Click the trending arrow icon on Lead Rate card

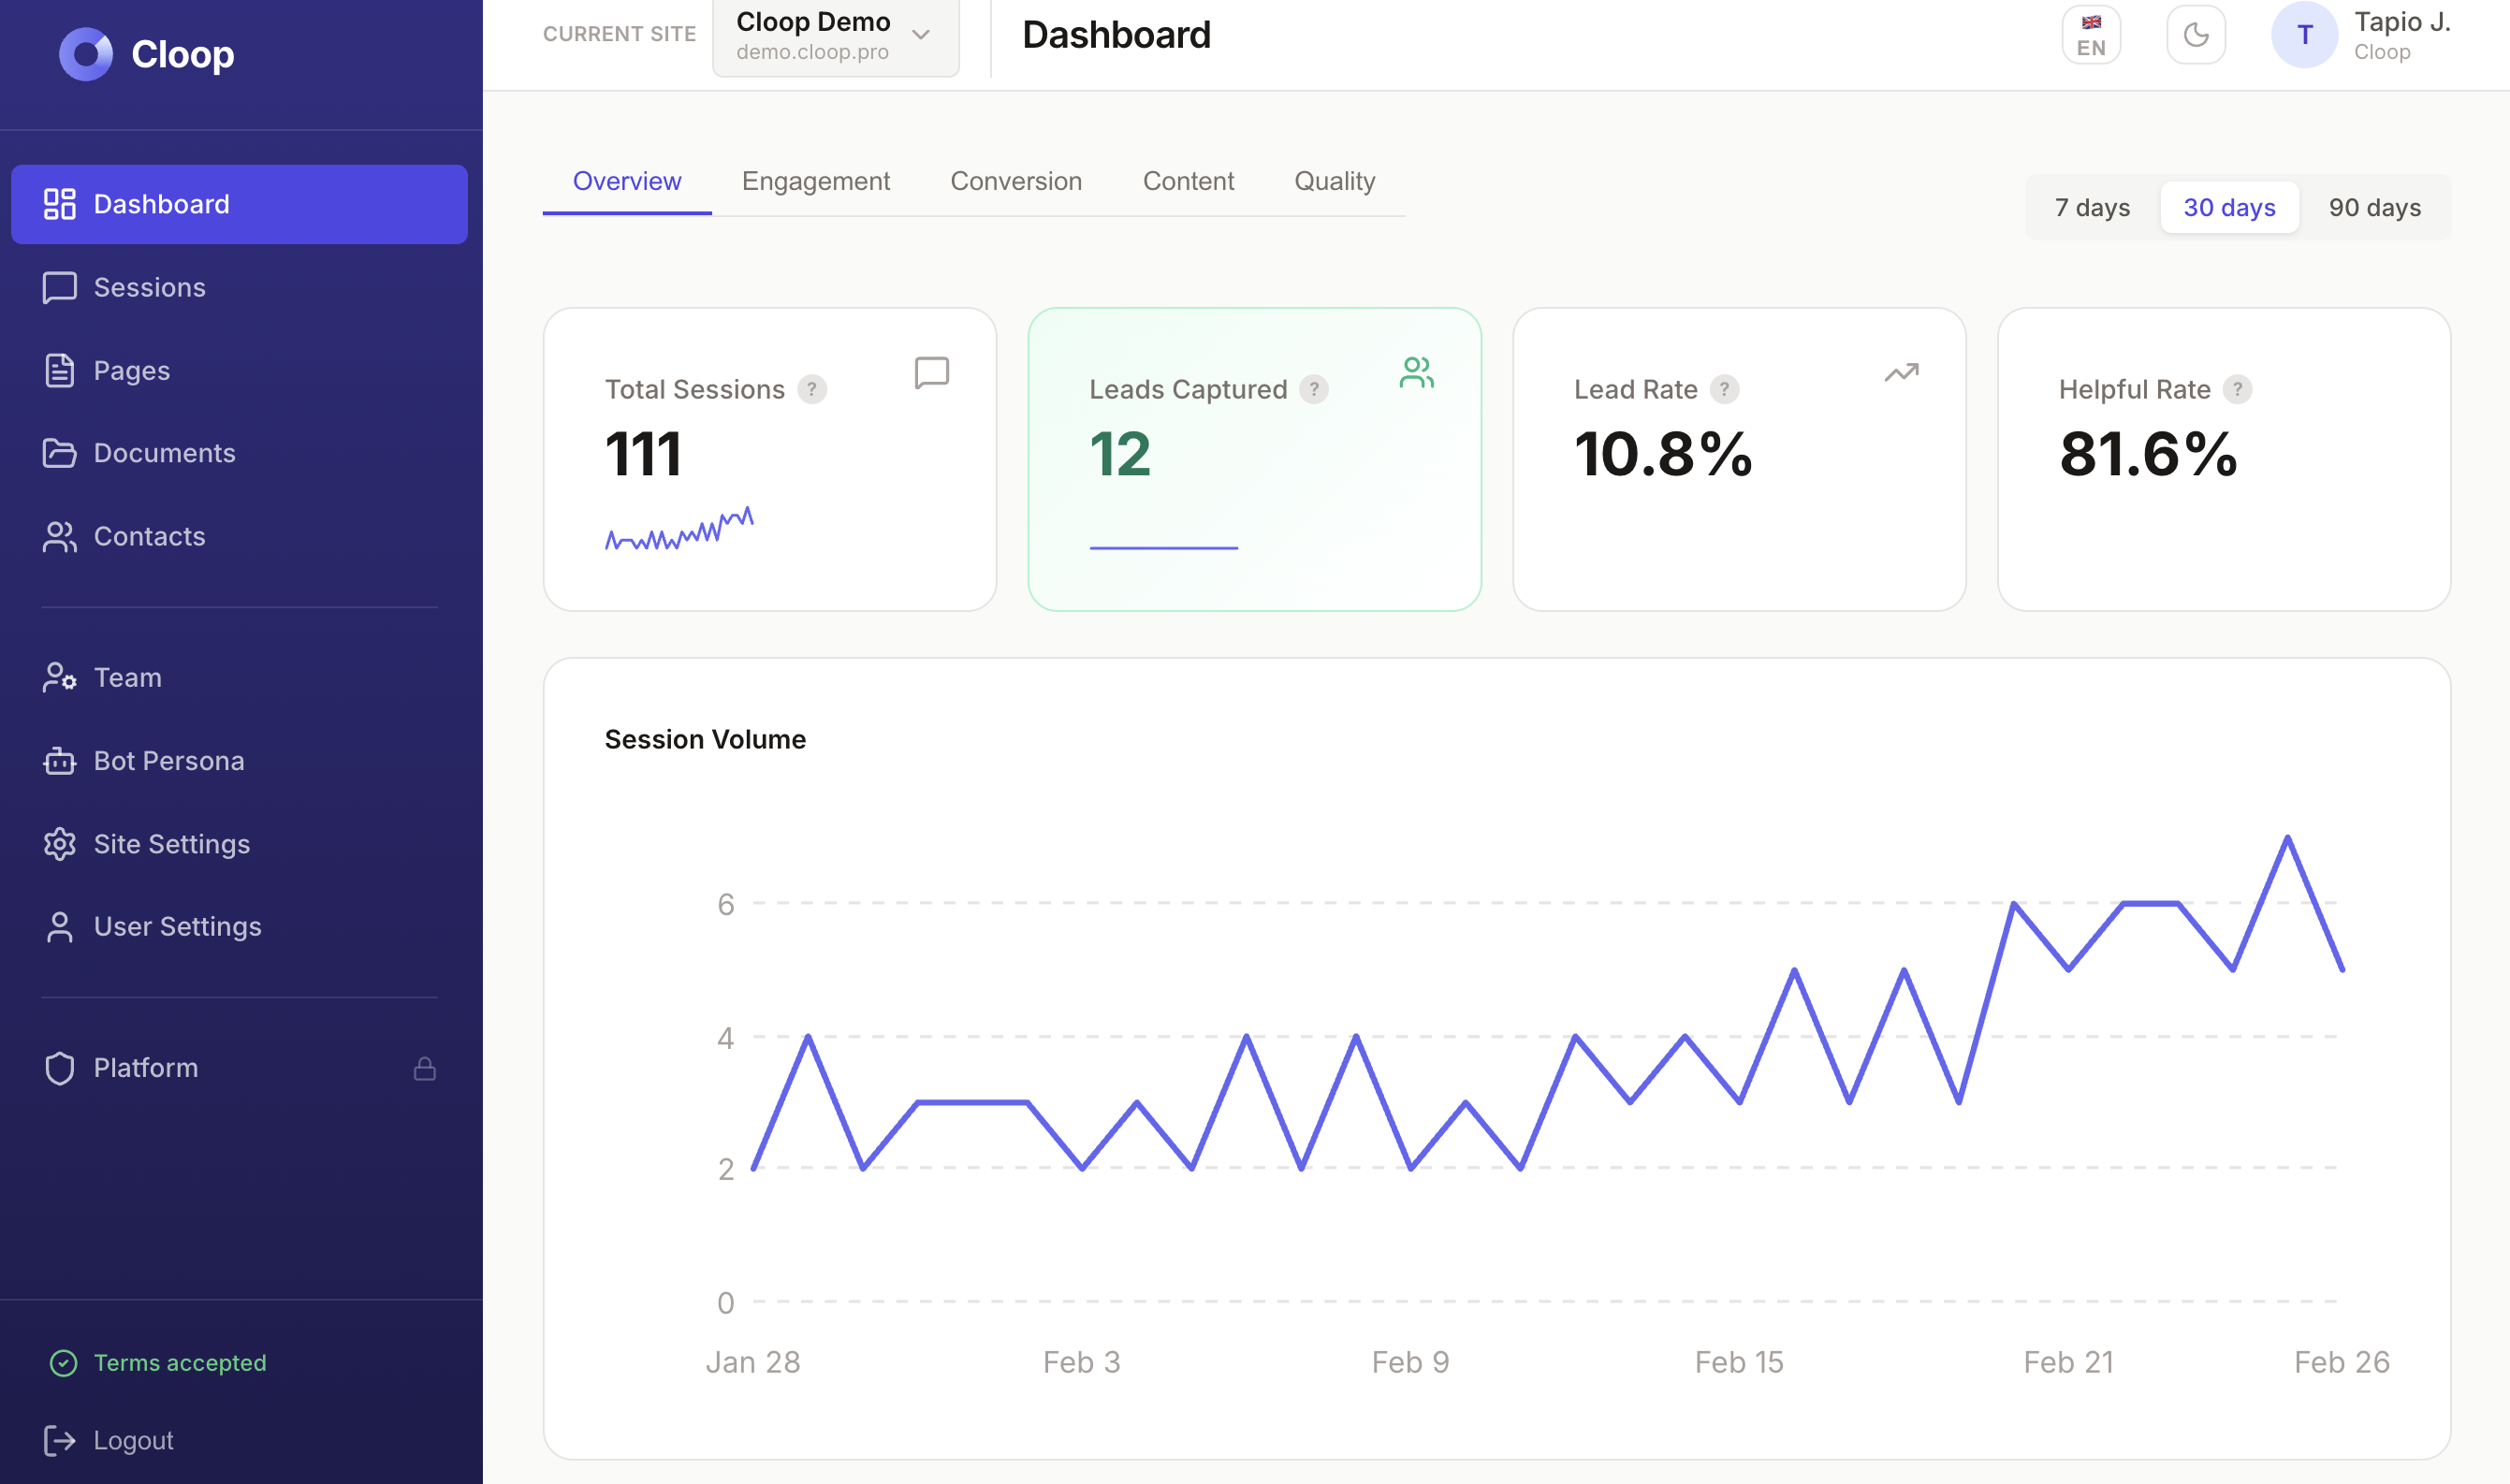[1901, 373]
